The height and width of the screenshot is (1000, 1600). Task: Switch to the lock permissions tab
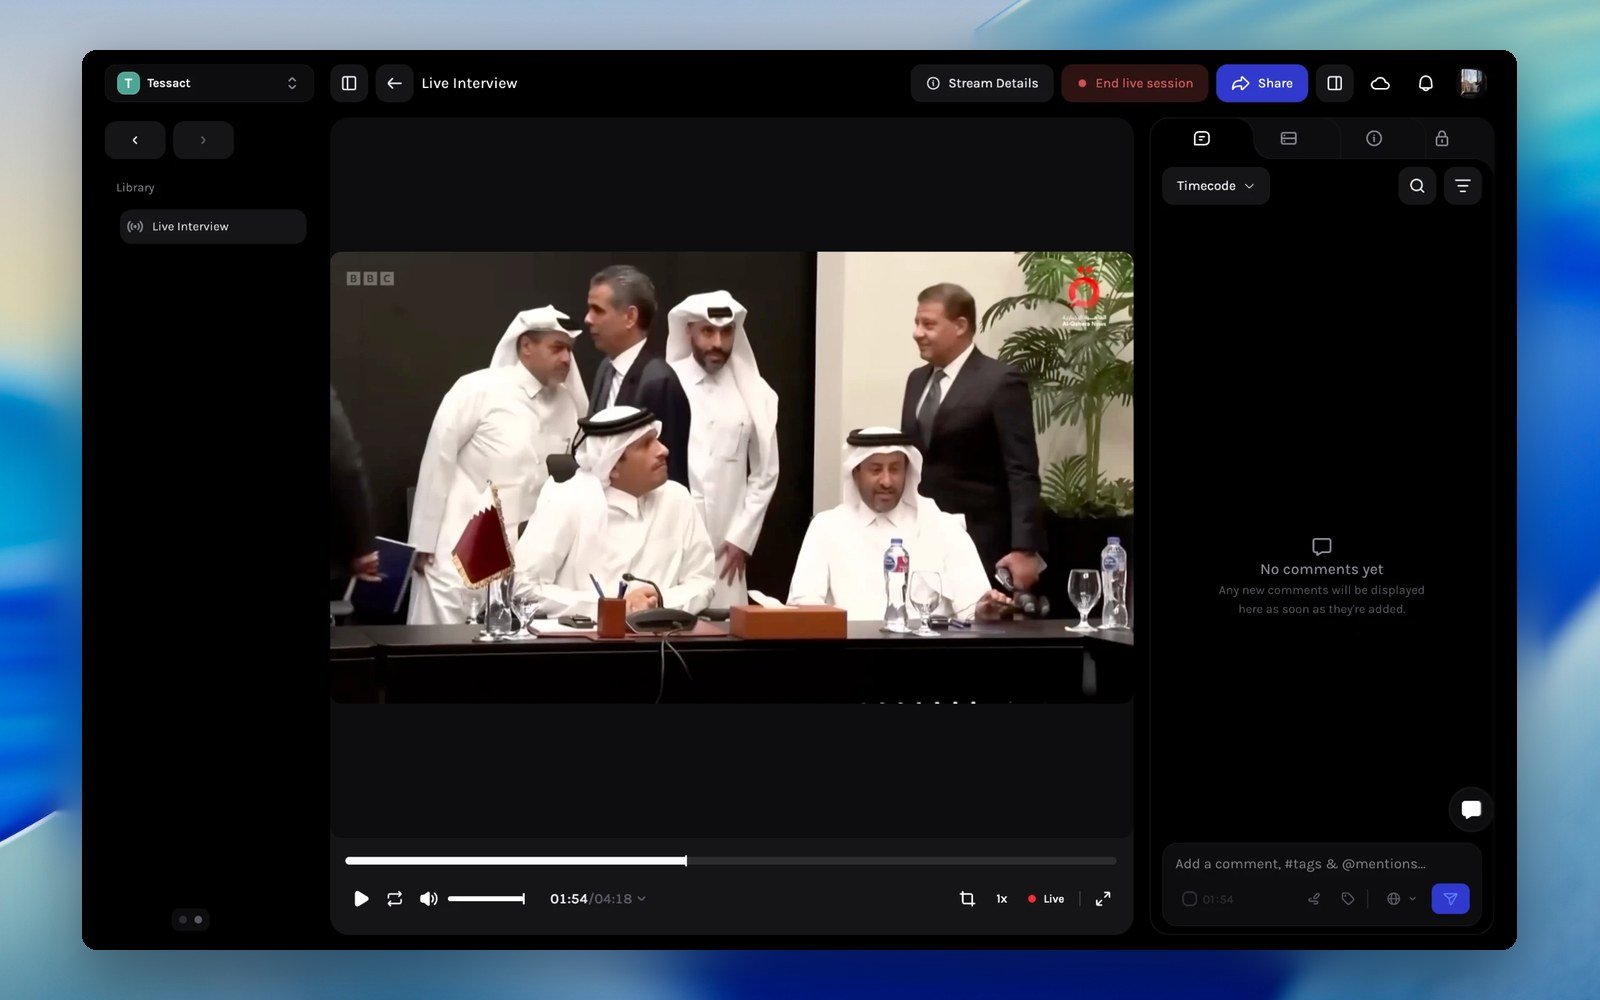click(x=1442, y=139)
